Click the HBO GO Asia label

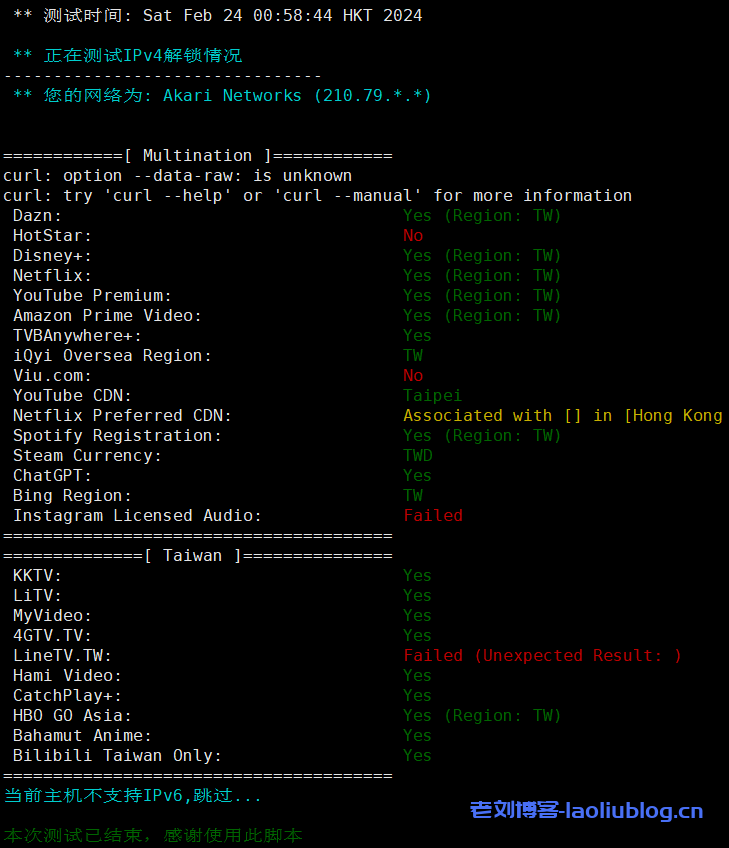click(72, 715)
